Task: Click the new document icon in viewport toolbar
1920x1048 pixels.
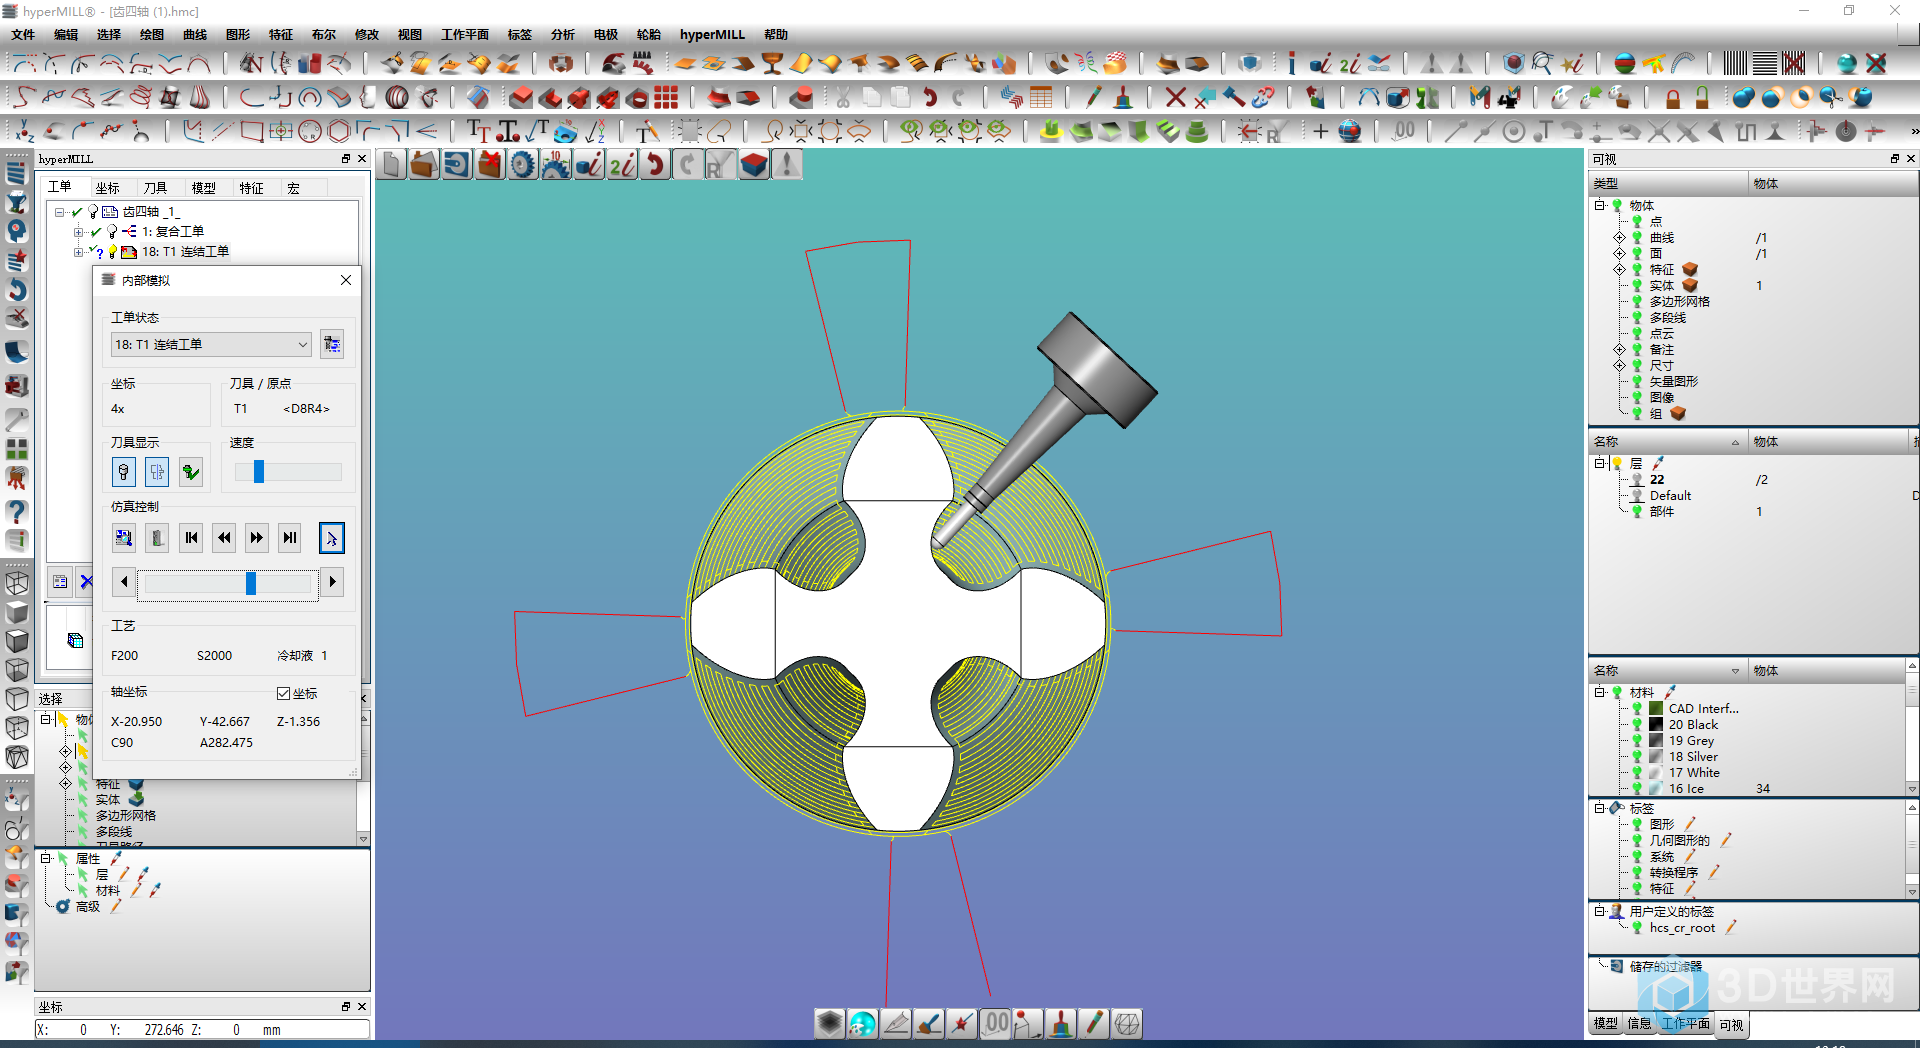Action: pyautogui.click(x=392, y=165)
